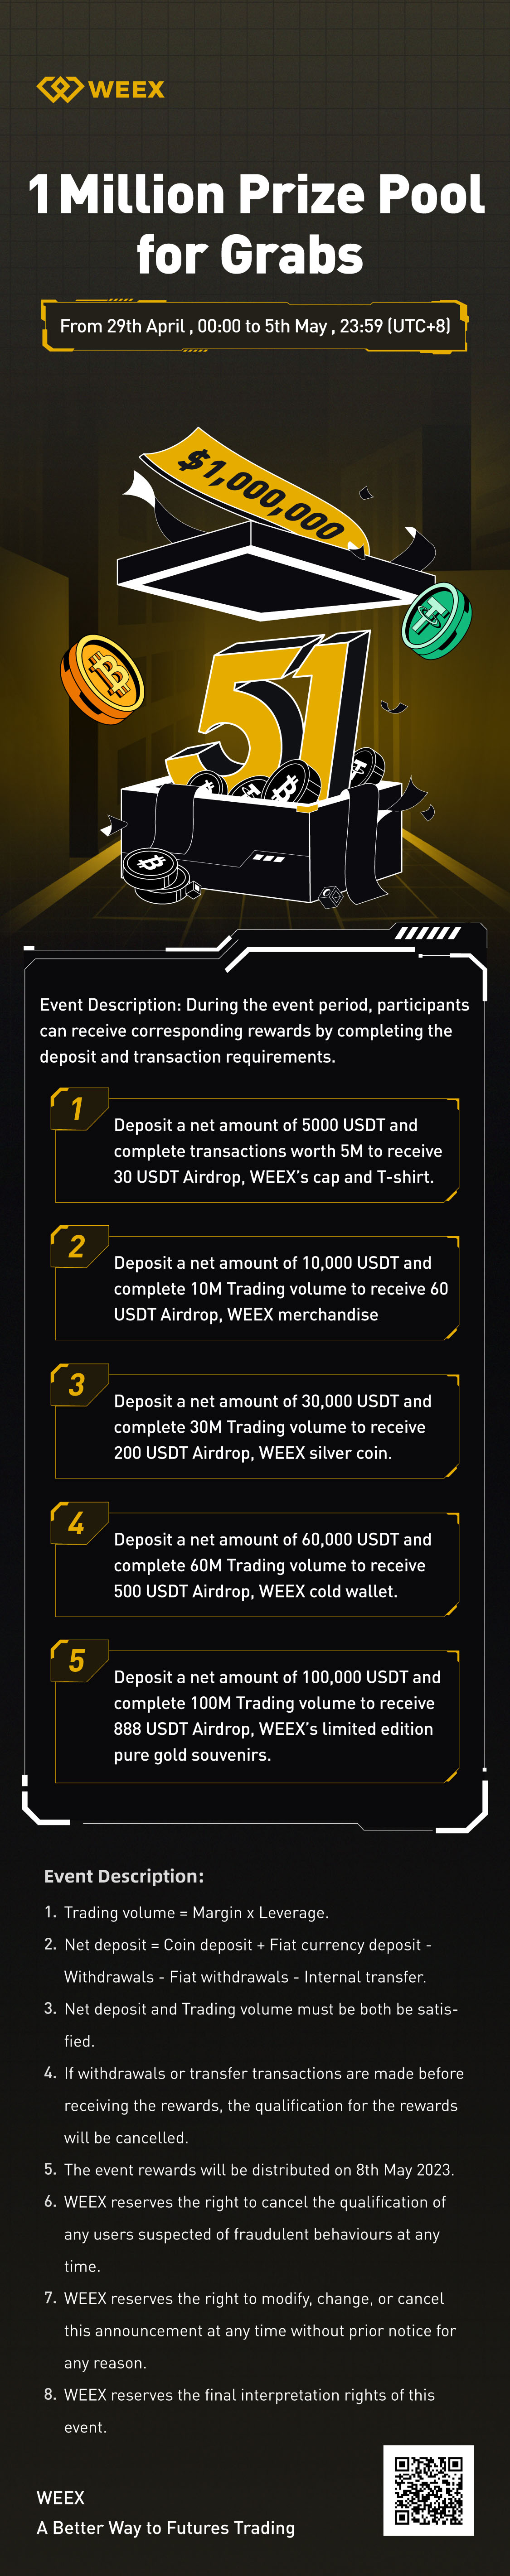Click the orange Bitcoin coin

[103, 677]
